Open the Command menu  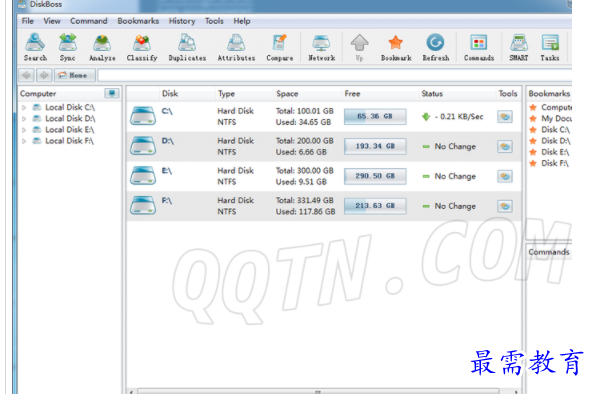89,21
